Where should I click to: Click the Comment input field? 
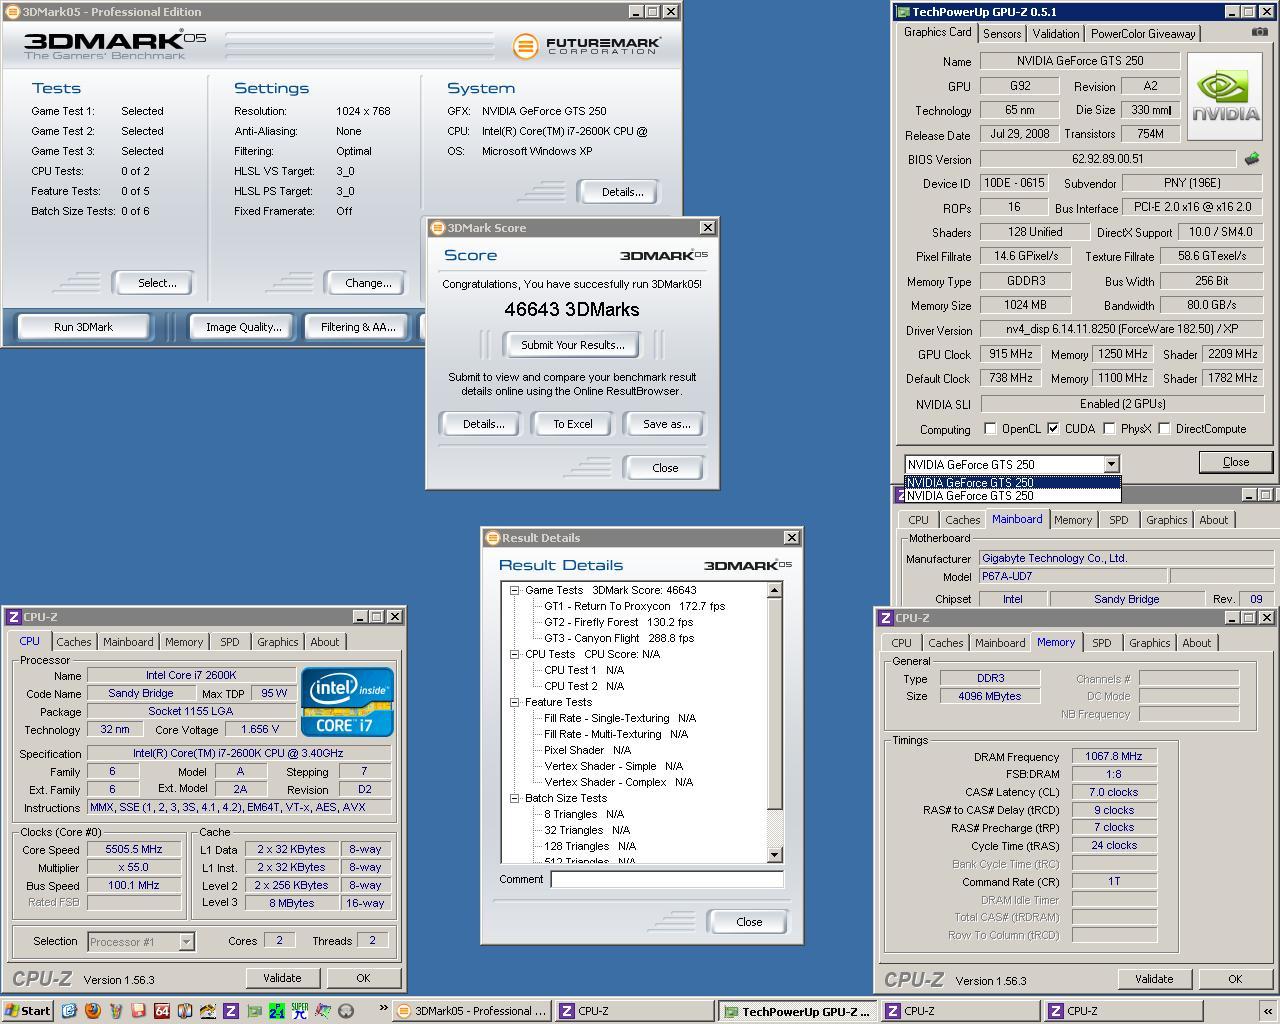click(667, 880)
